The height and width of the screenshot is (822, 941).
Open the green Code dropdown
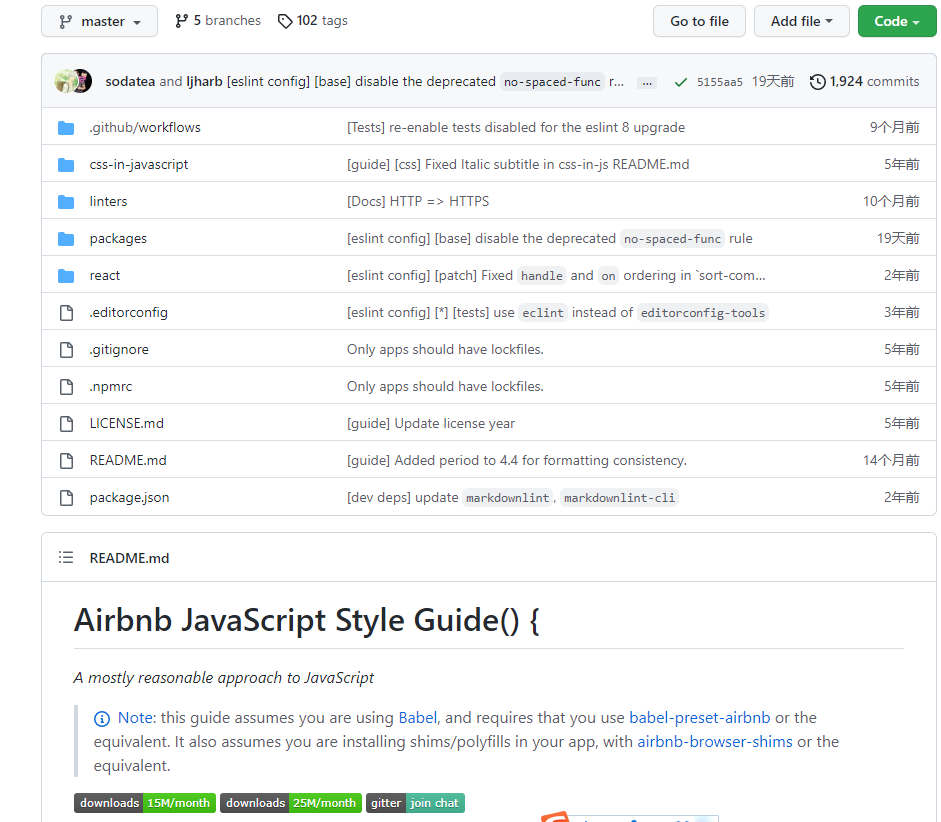(897, 22)
